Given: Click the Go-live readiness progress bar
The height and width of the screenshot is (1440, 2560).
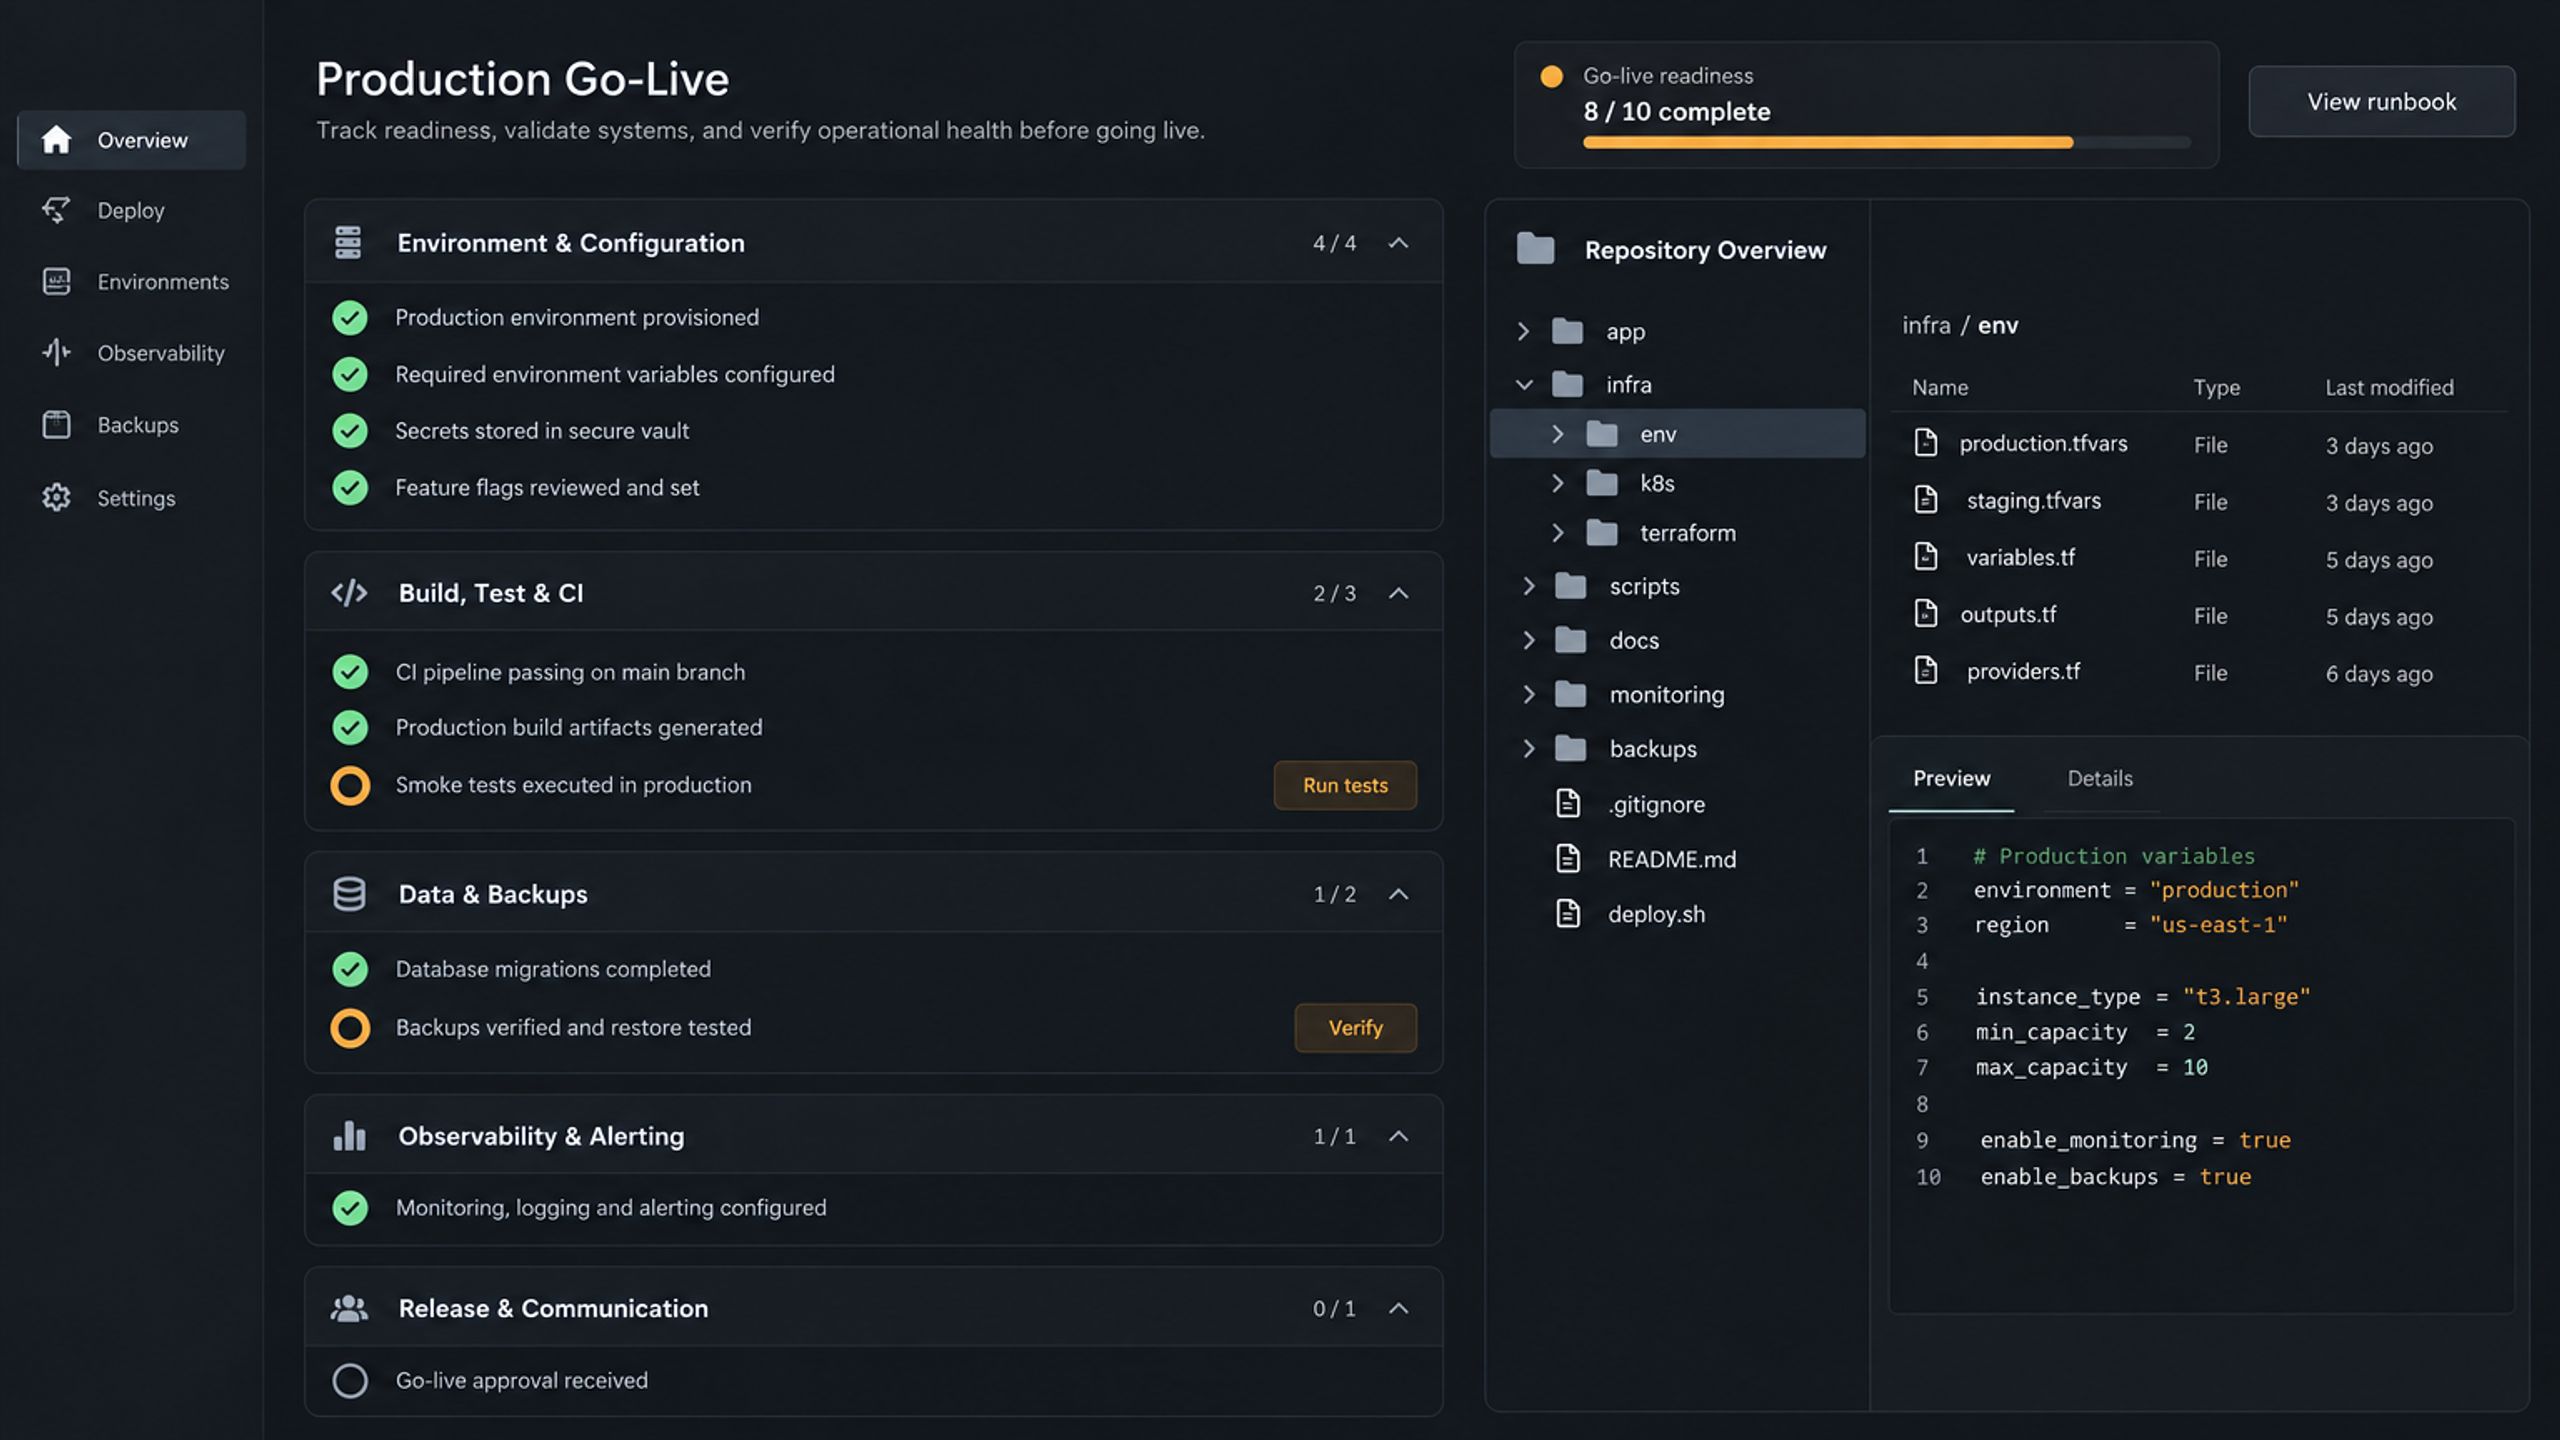Looking at the screenshot, I should (1886, 142).
